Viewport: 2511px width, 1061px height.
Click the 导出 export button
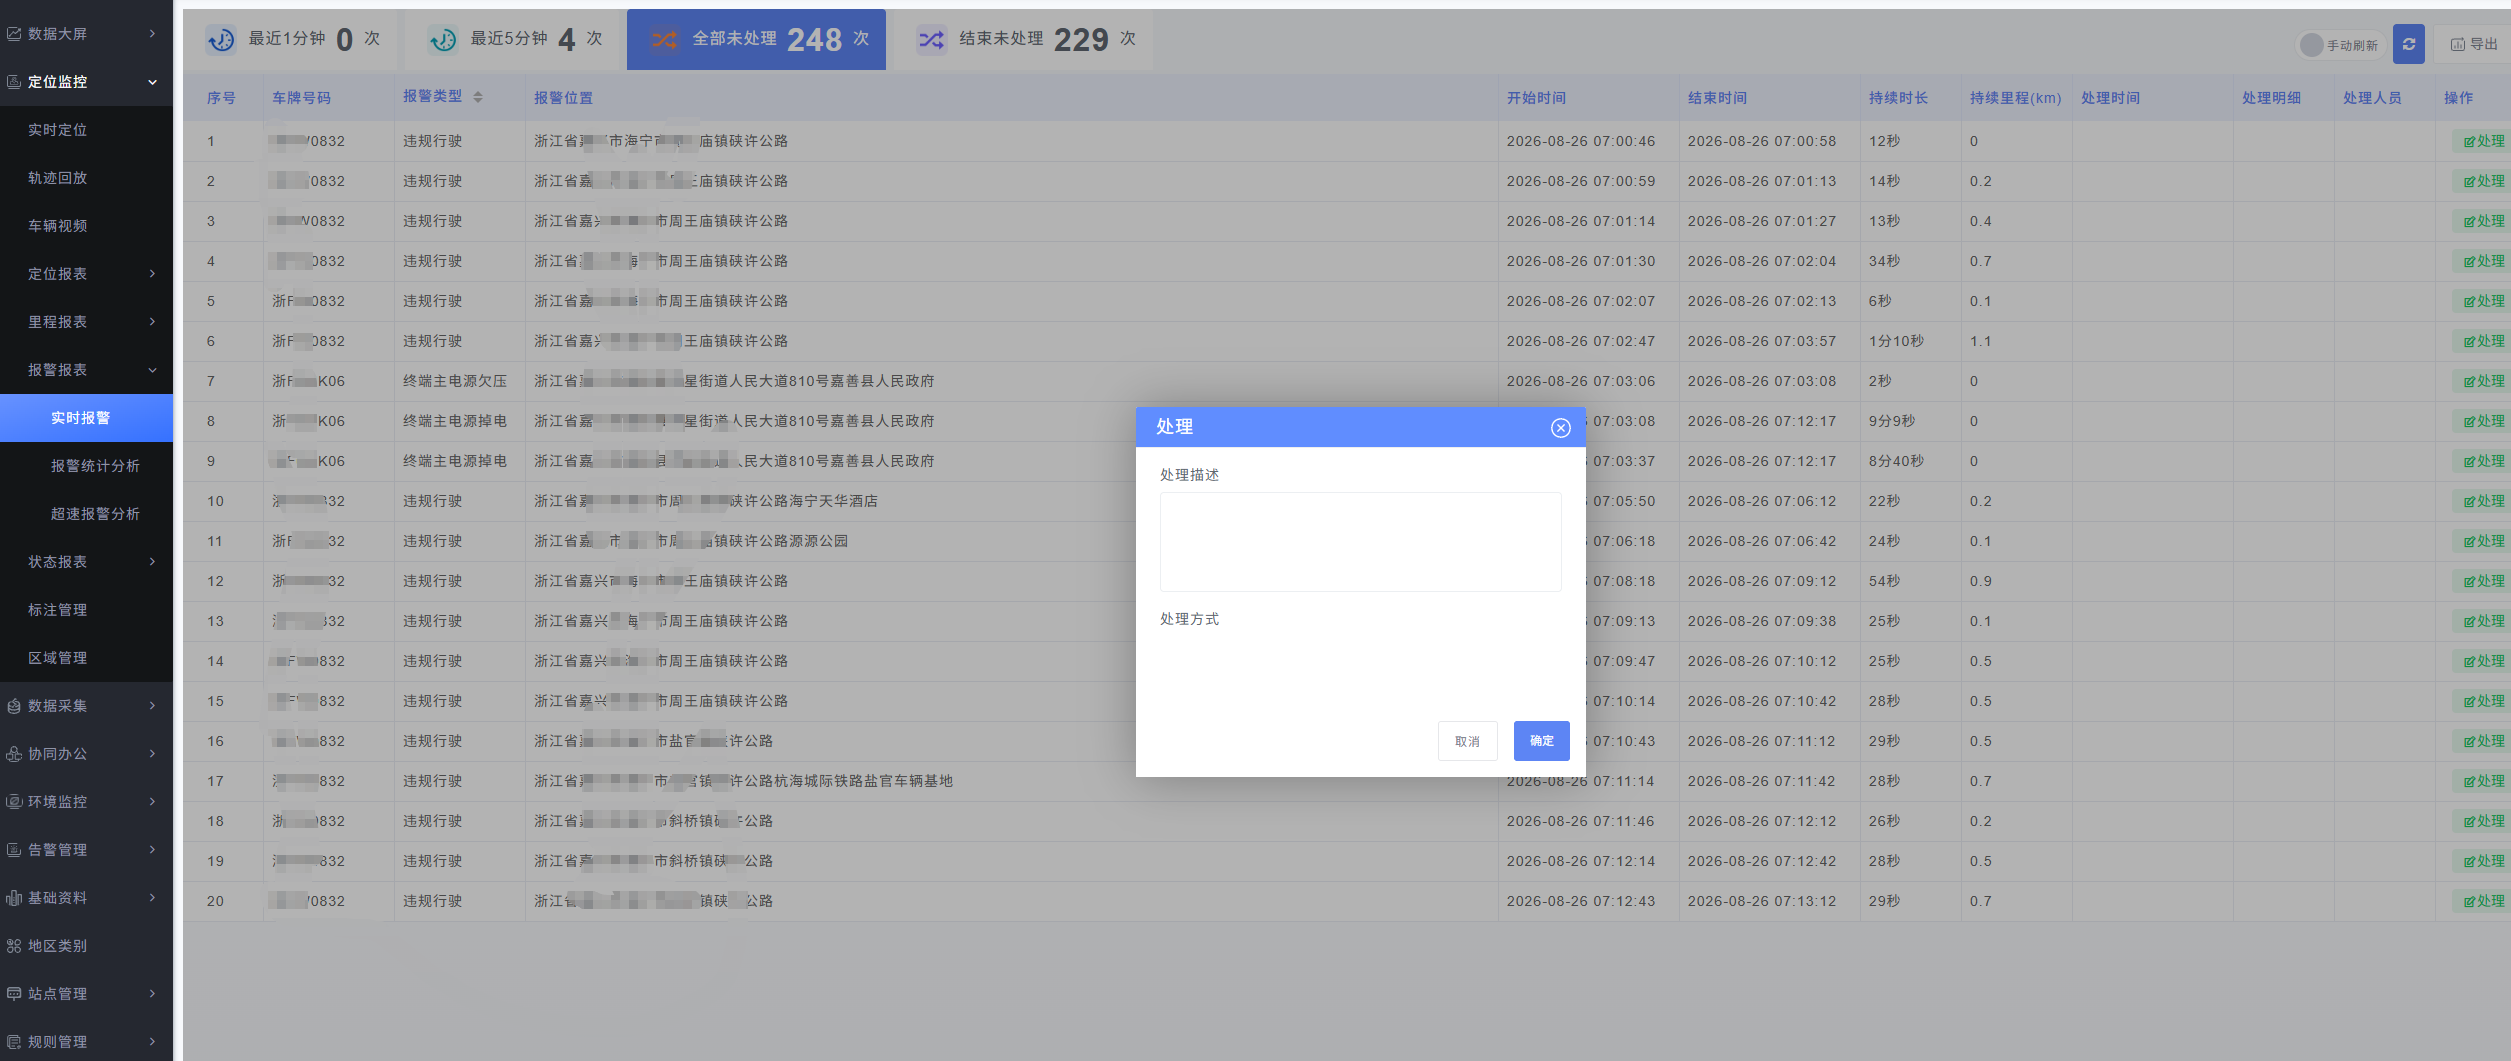click(2474, 44)
